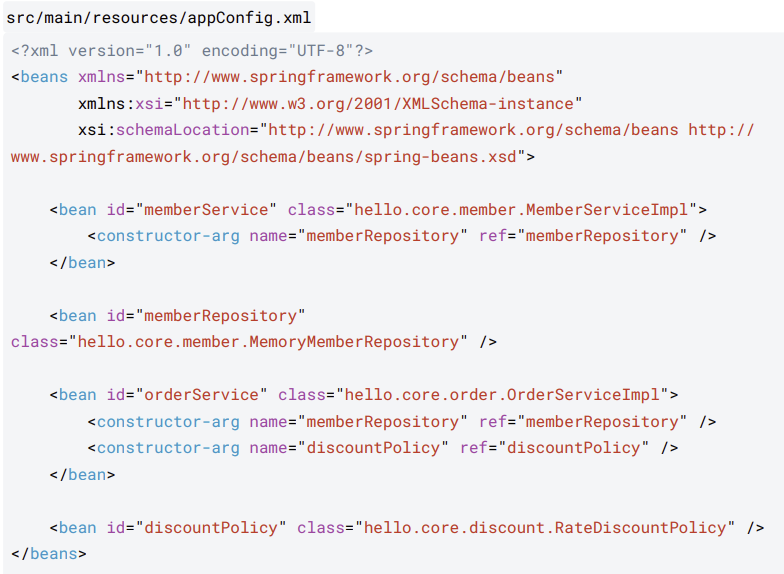Select the id value "memberService"

coord(206,210)
